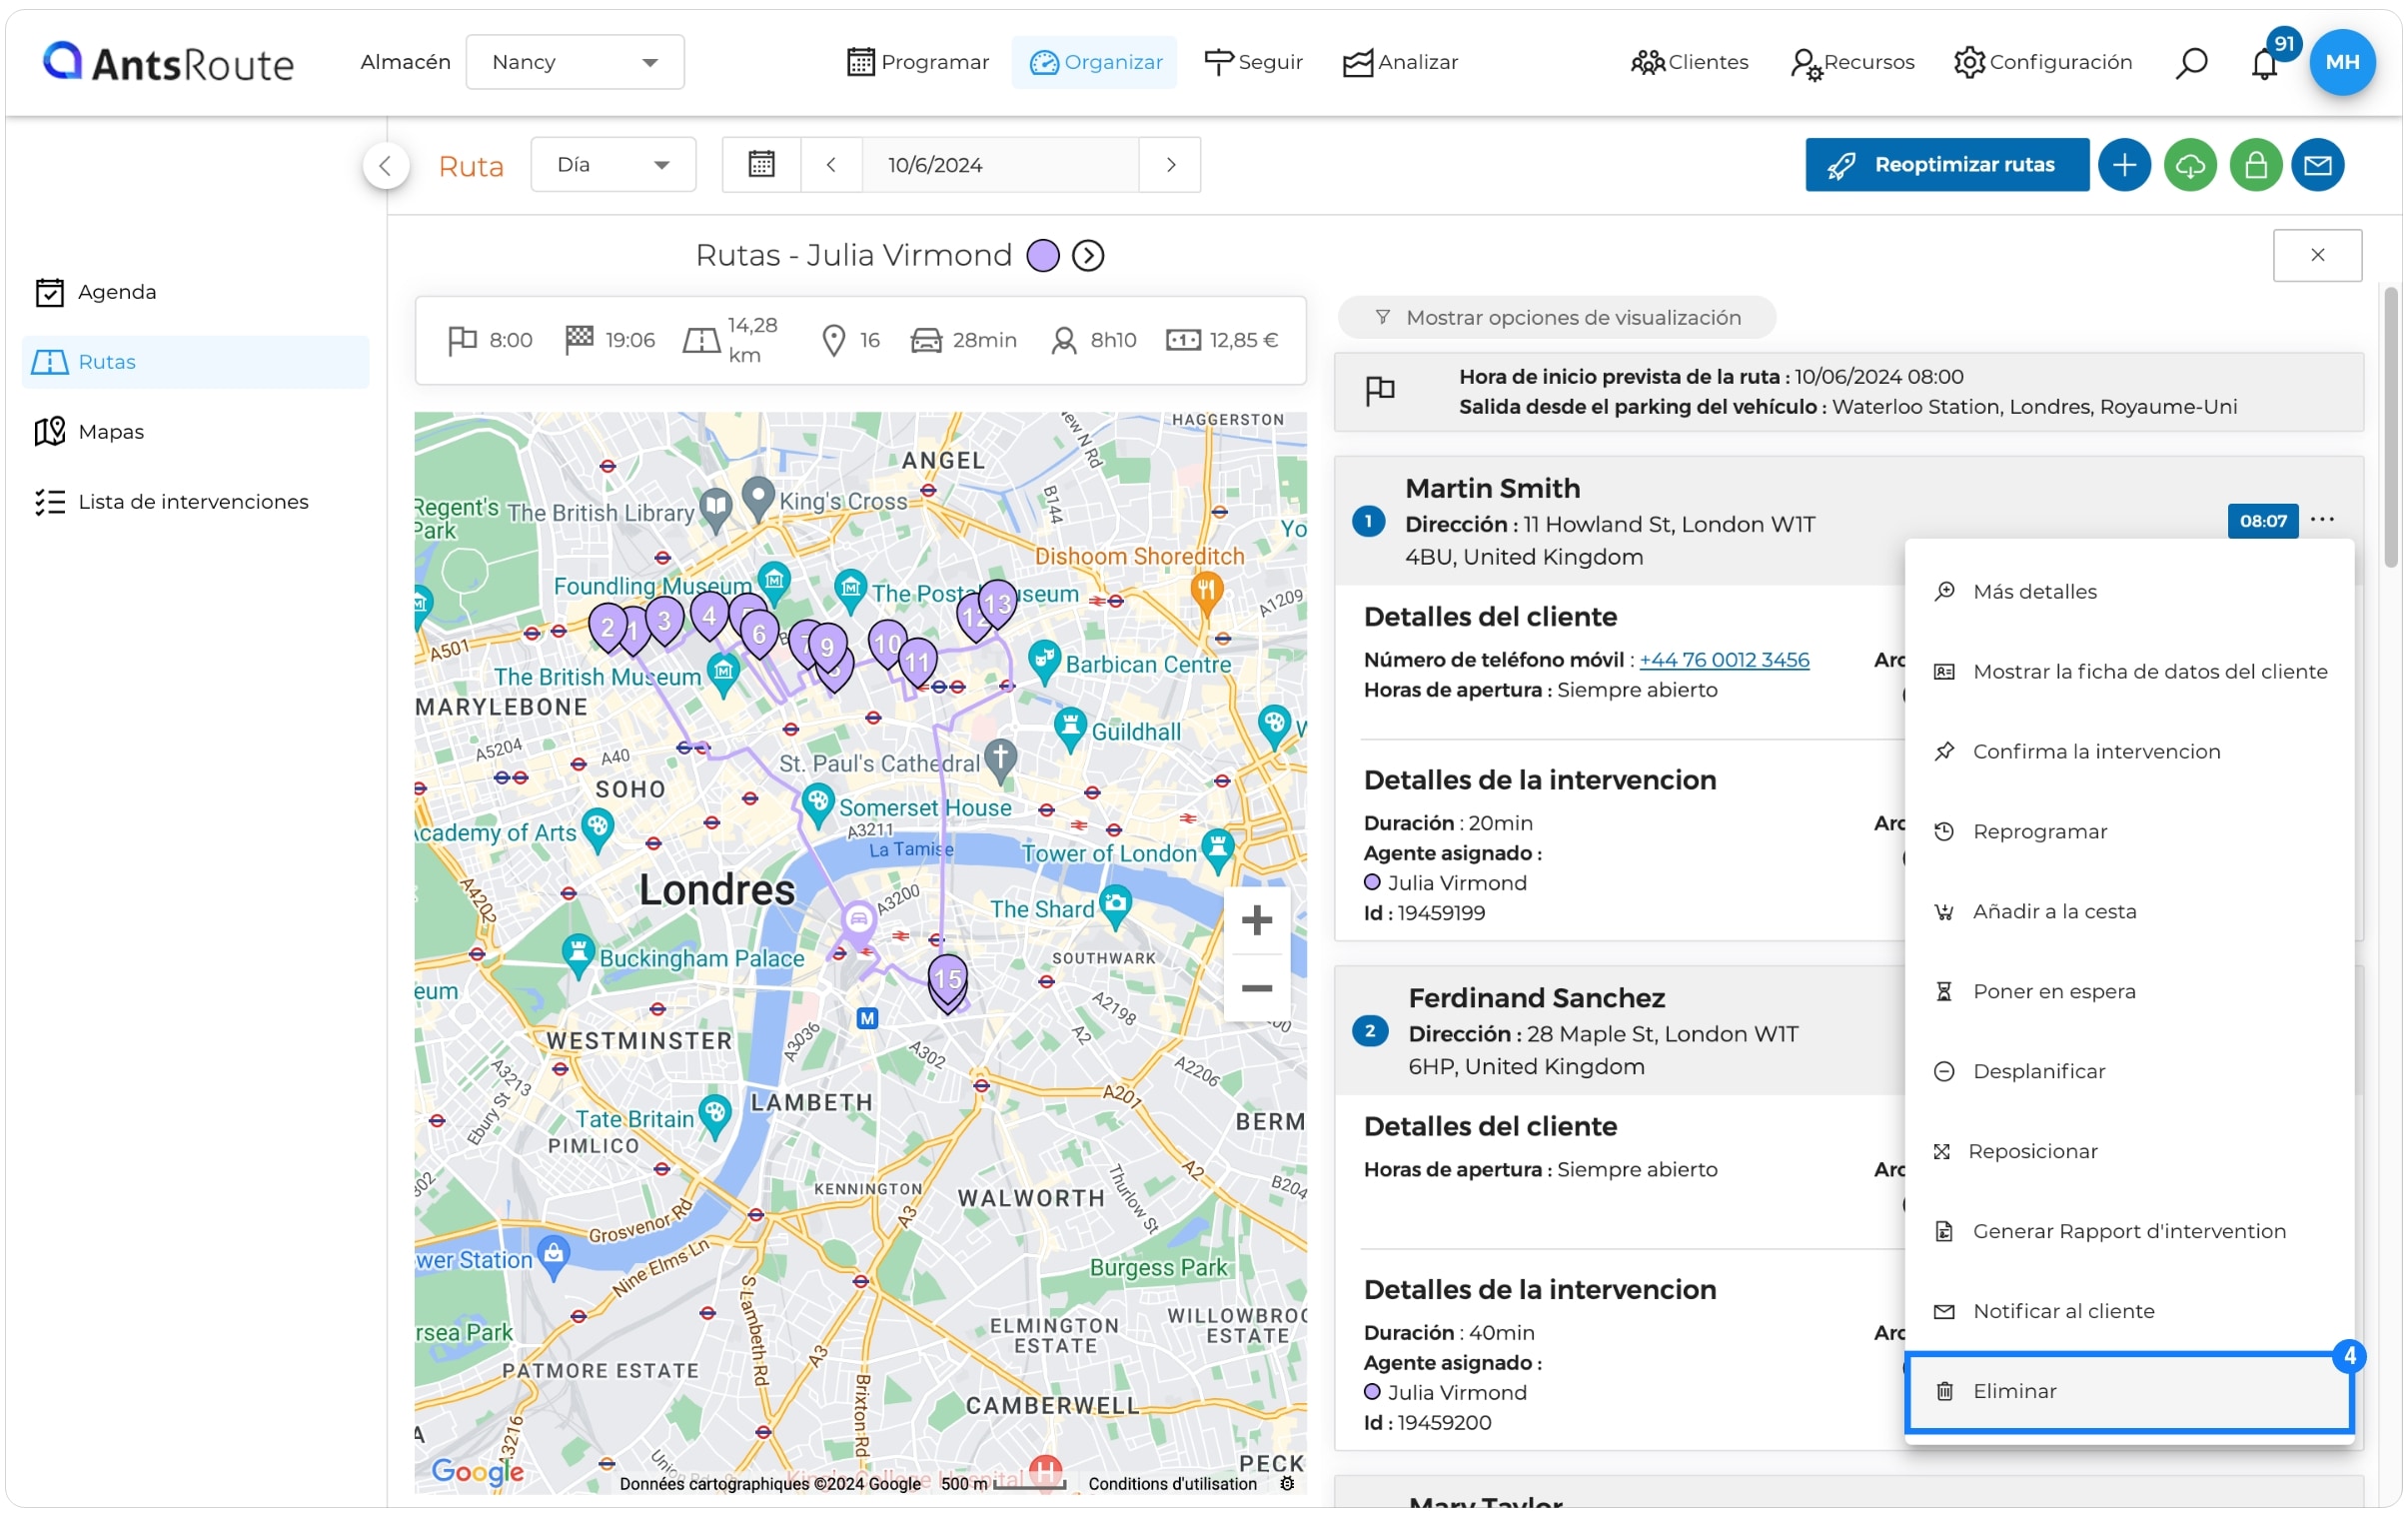Click the blue envelope mail icon
Viewport: 2408px width, 1516px height.
[x=2318, y=165]
